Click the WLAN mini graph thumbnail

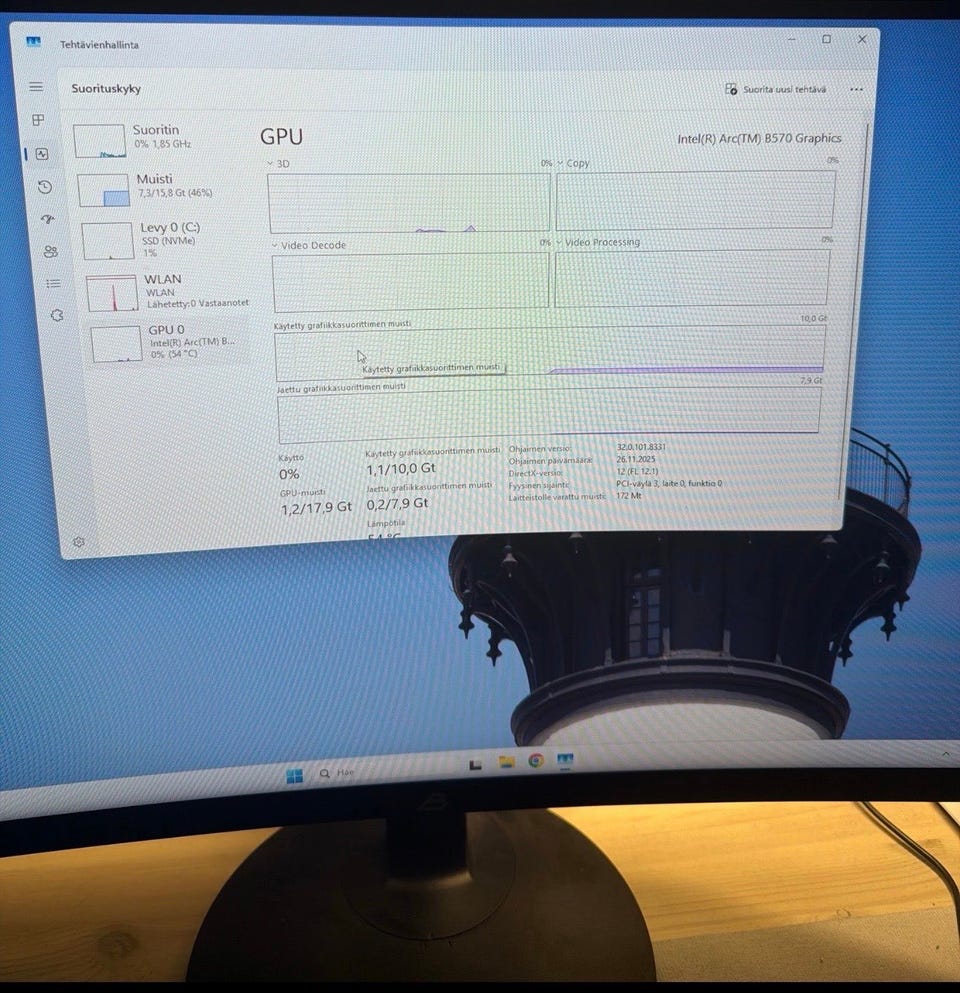[x=112, y=293]
